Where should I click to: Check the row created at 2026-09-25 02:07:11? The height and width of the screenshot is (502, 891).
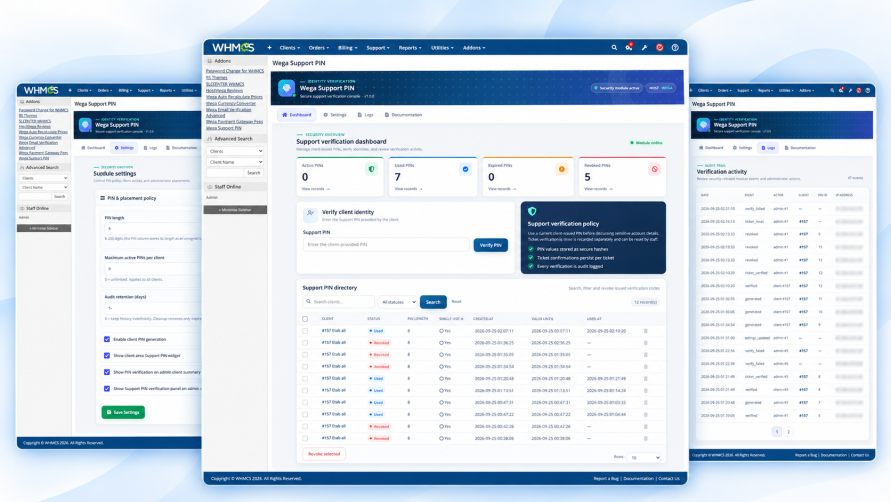pyautogui.click(x=305, y=331)
